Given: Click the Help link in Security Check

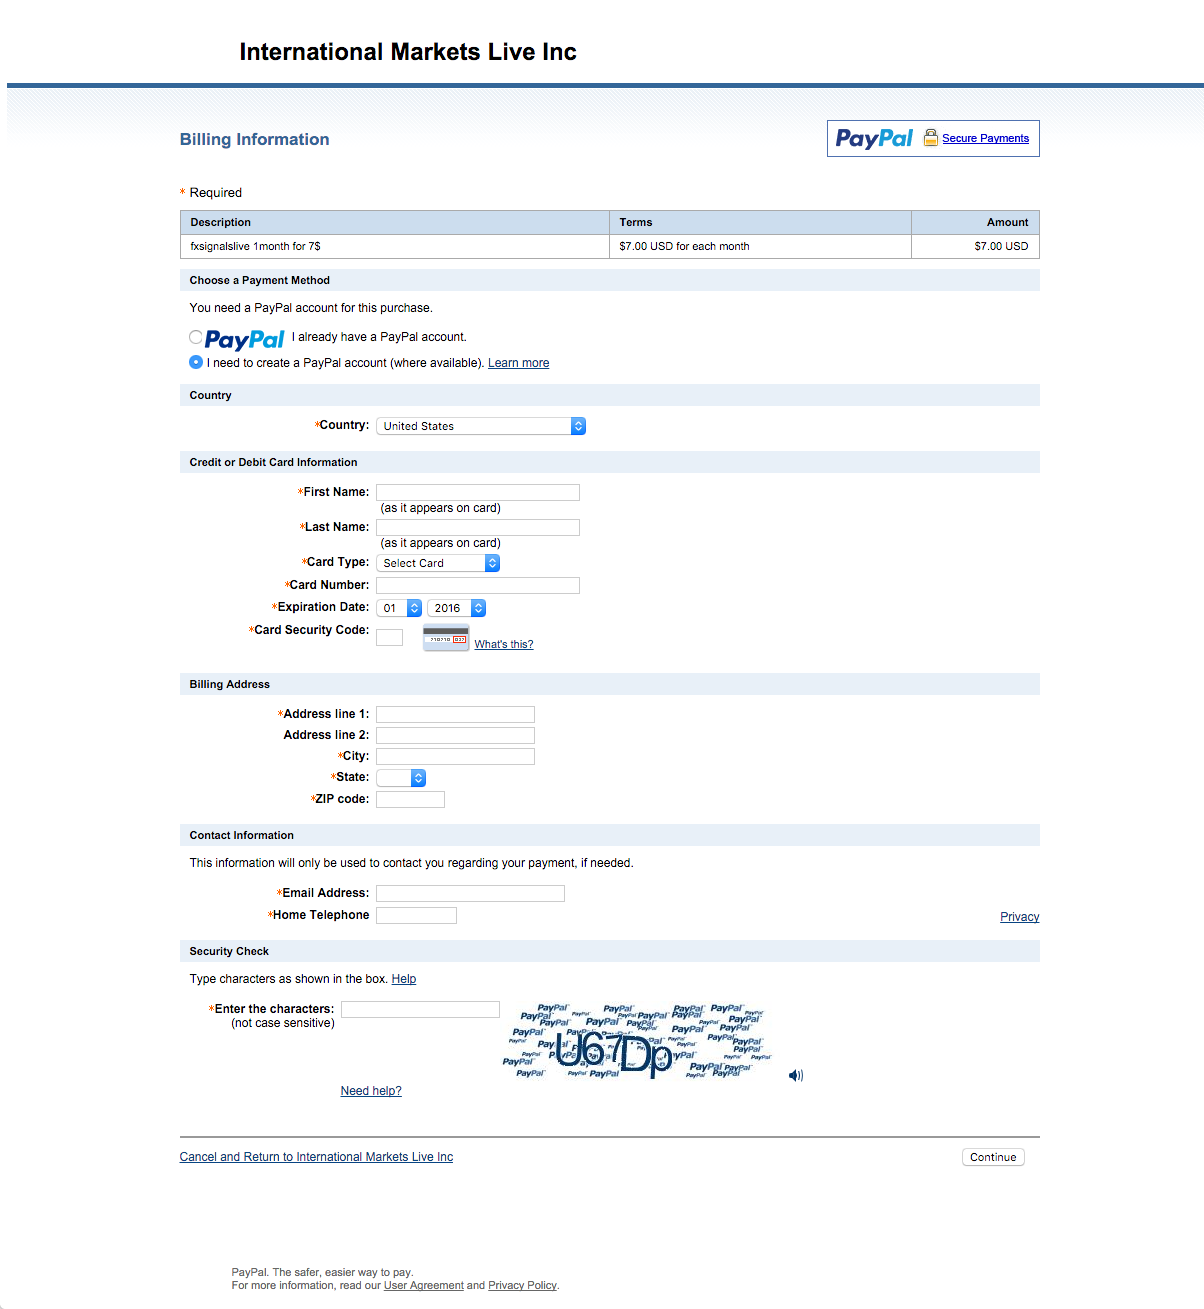Looking at the screenshot, I should (404, 979).
